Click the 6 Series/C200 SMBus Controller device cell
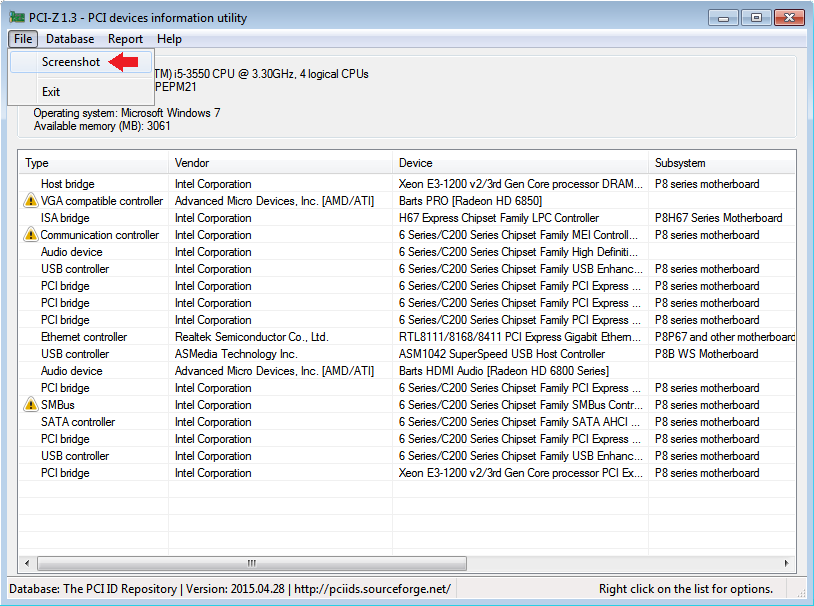This screenshot has height=606, width=814. point(520,405)
